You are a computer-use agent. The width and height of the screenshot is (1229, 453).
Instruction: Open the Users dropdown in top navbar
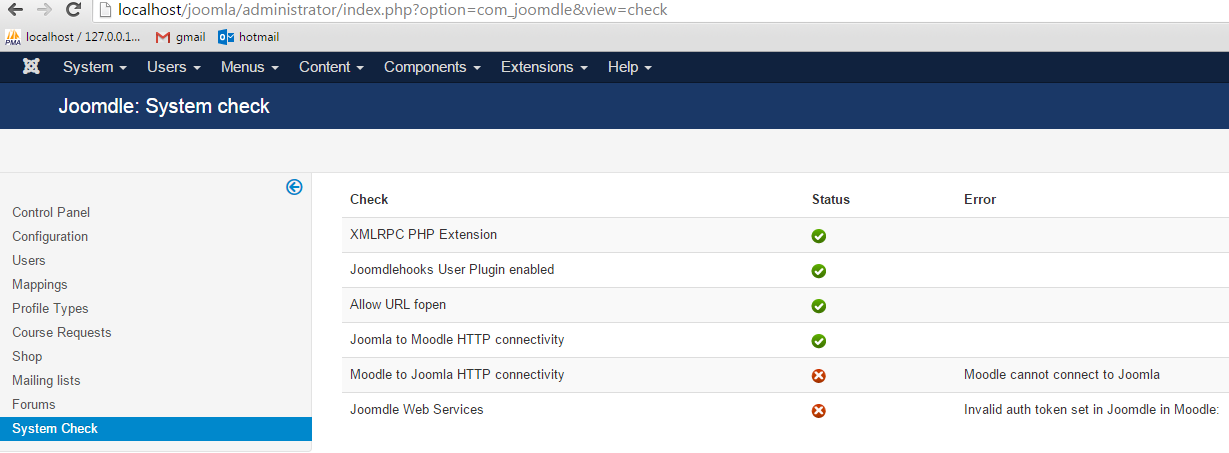173,67
